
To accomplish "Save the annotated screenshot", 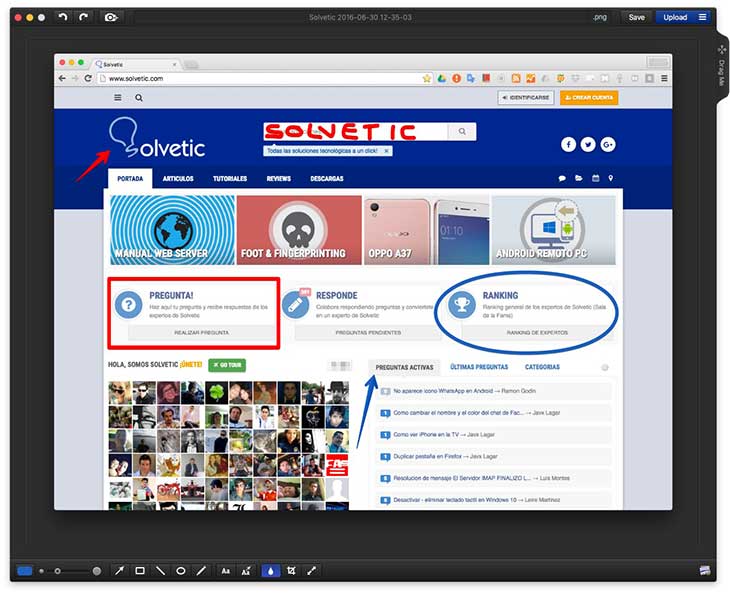I will tap(636, 17).
